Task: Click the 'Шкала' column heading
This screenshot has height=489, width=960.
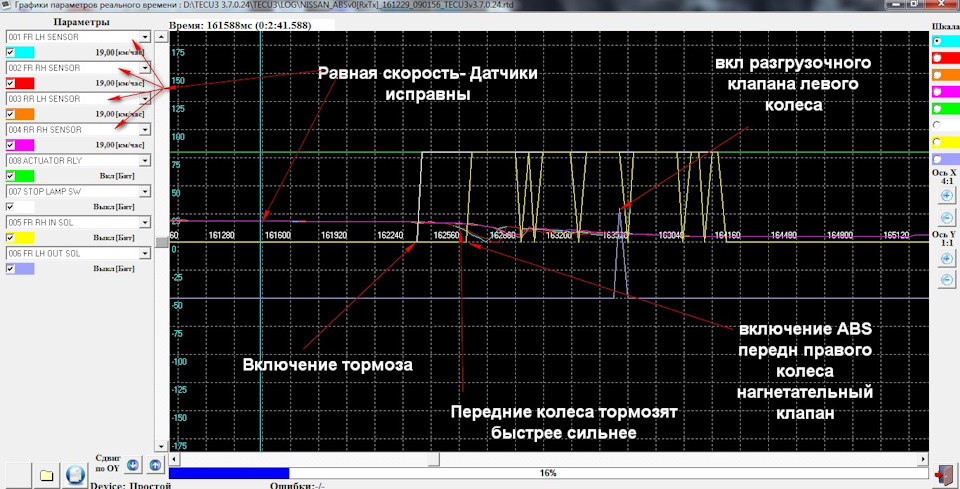Action: click(x=945, y=27)
